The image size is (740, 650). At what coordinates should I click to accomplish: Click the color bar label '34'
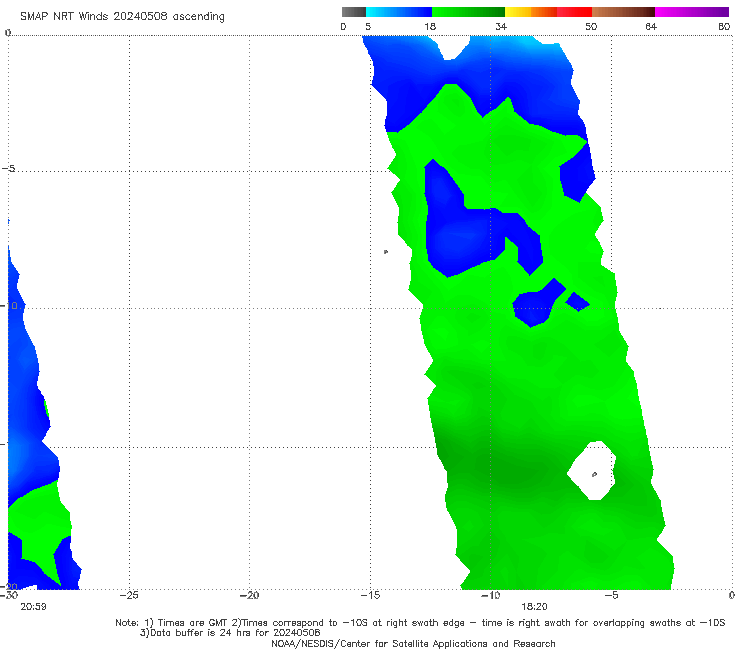pos(501,27)
